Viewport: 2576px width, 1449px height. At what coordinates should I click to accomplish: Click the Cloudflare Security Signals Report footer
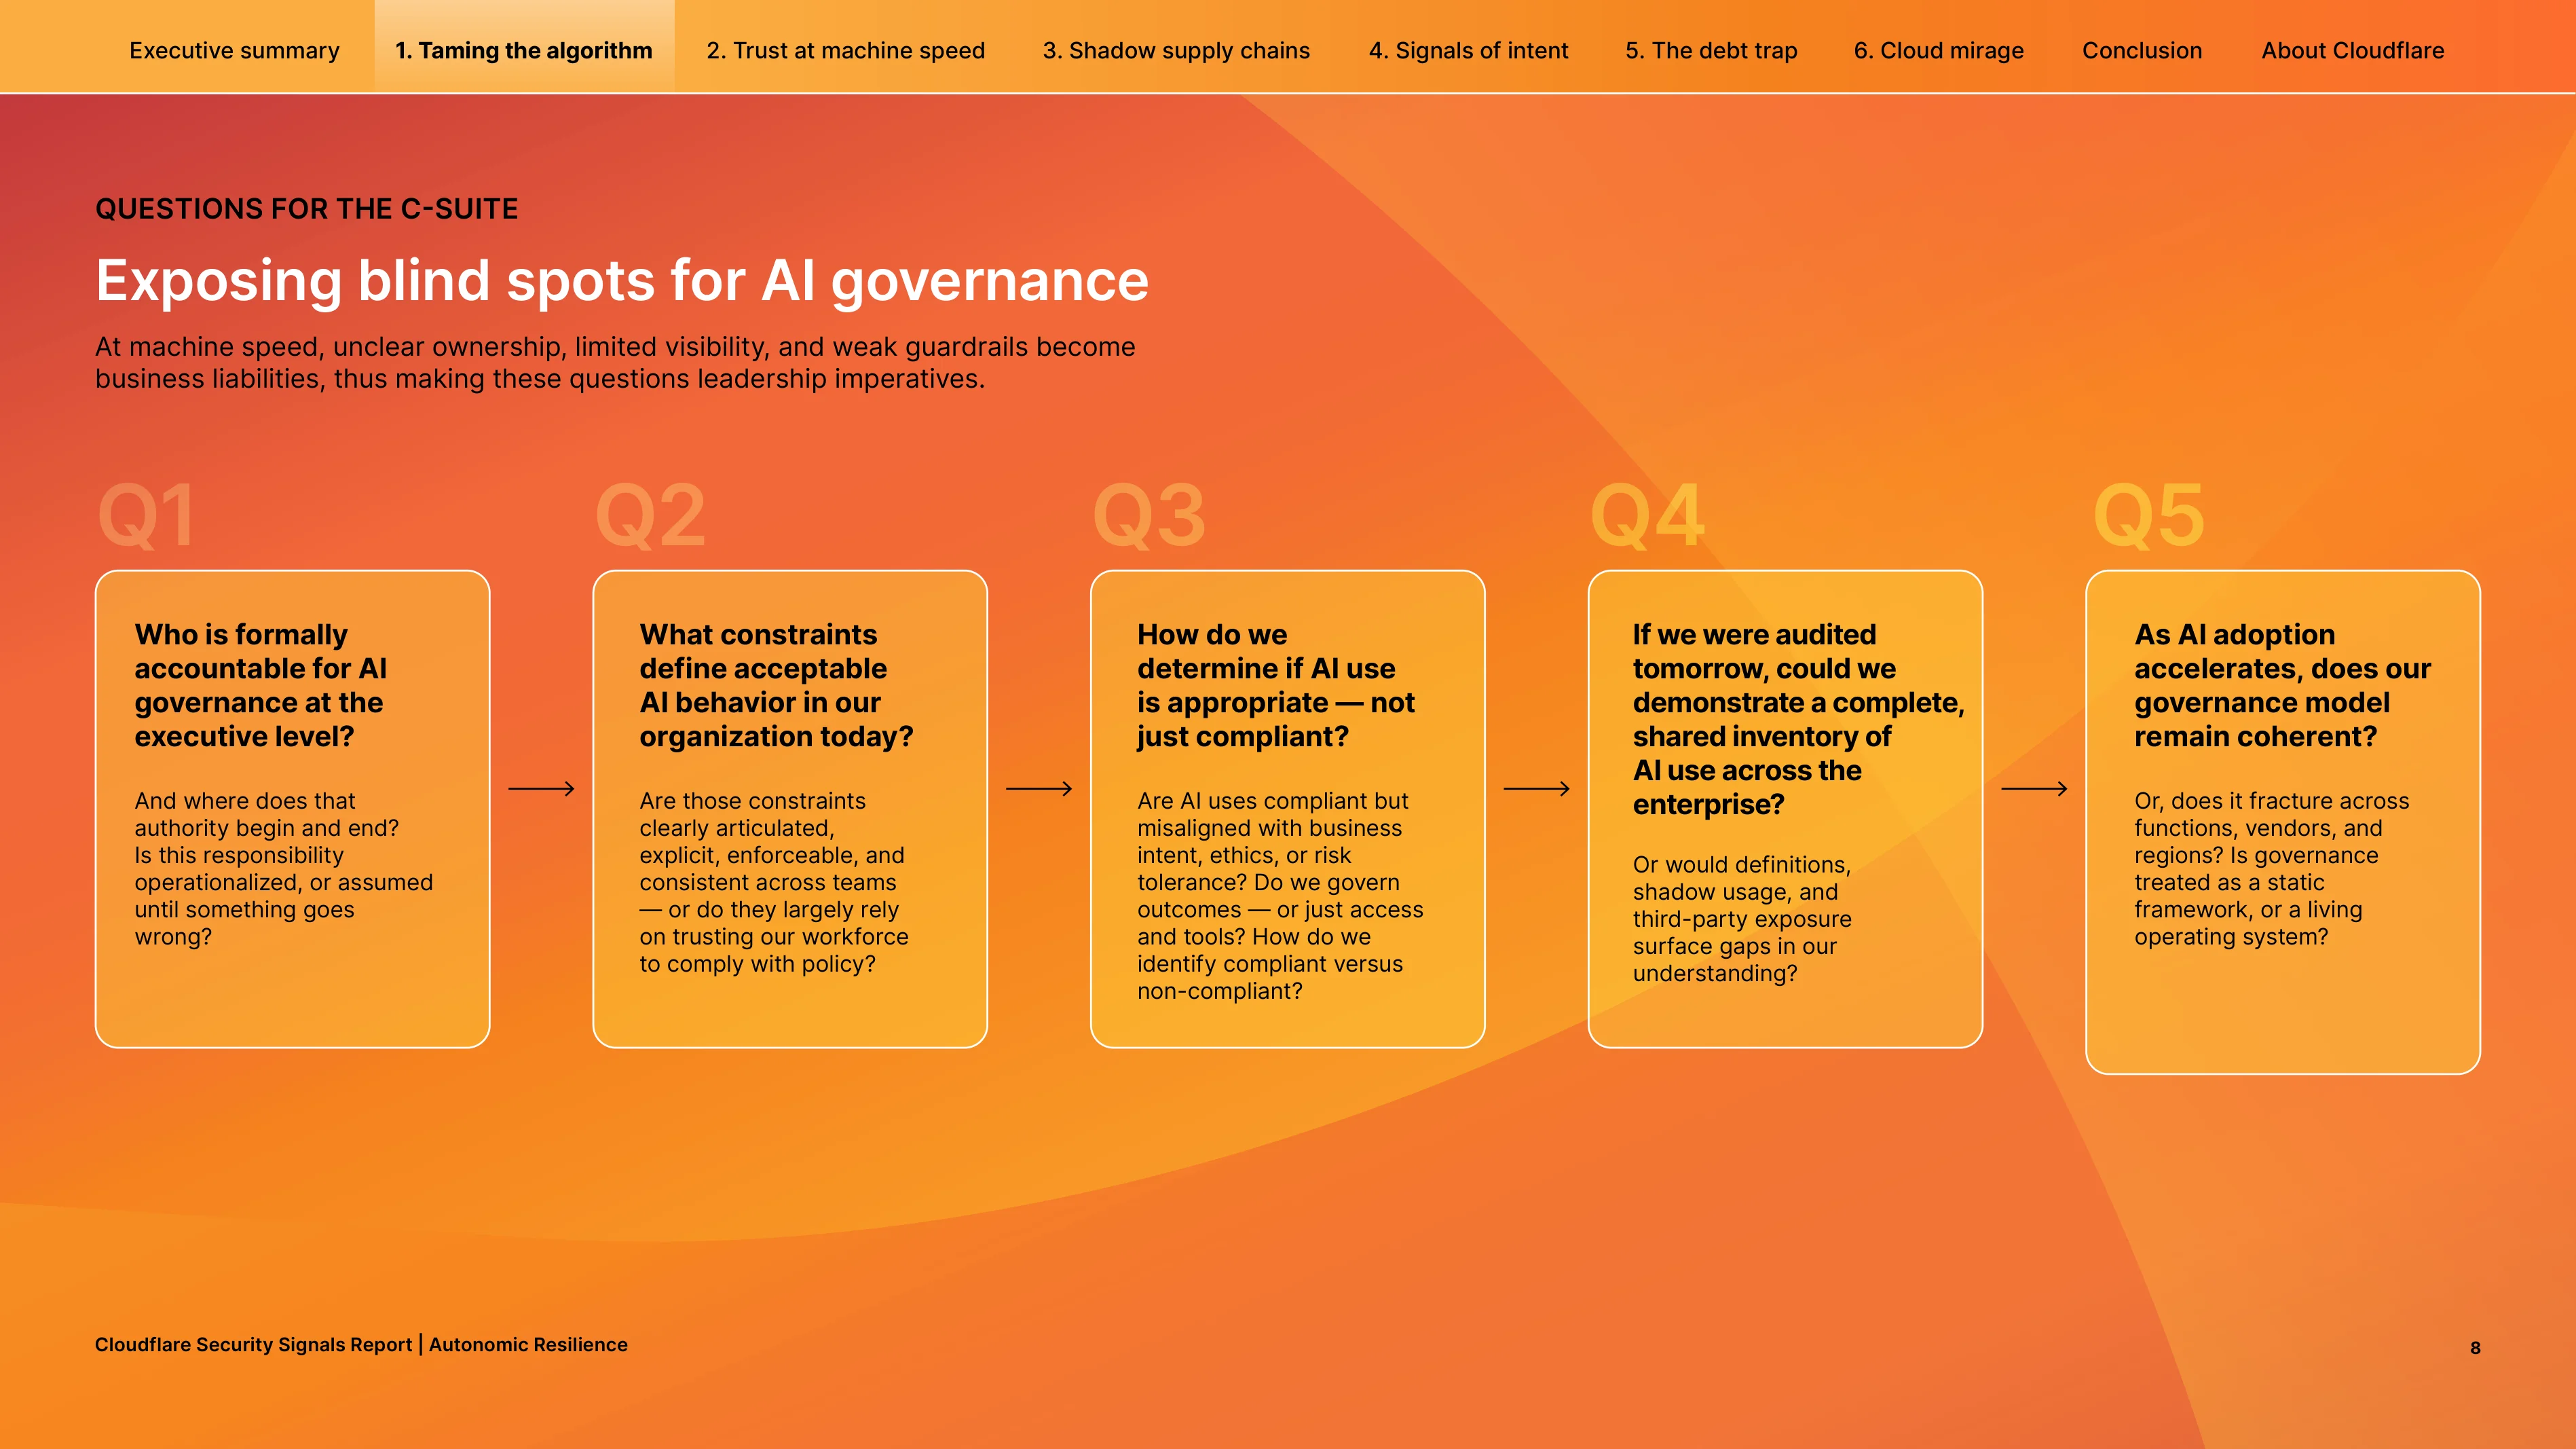(361, 1345)
